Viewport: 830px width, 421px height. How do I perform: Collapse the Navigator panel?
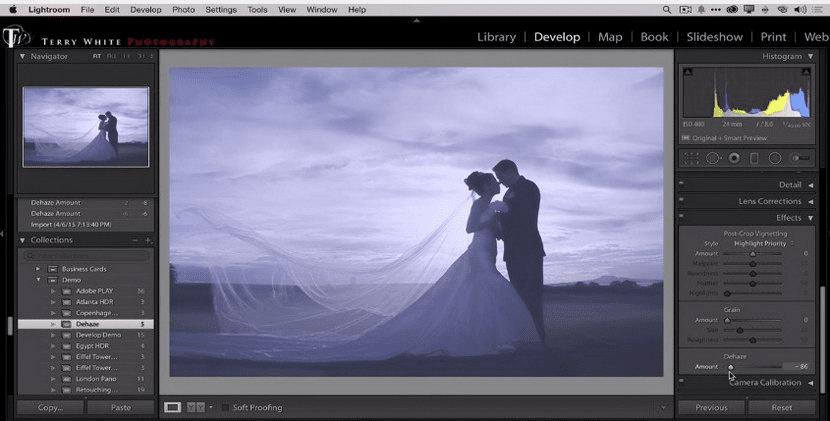tap(22, 56)
